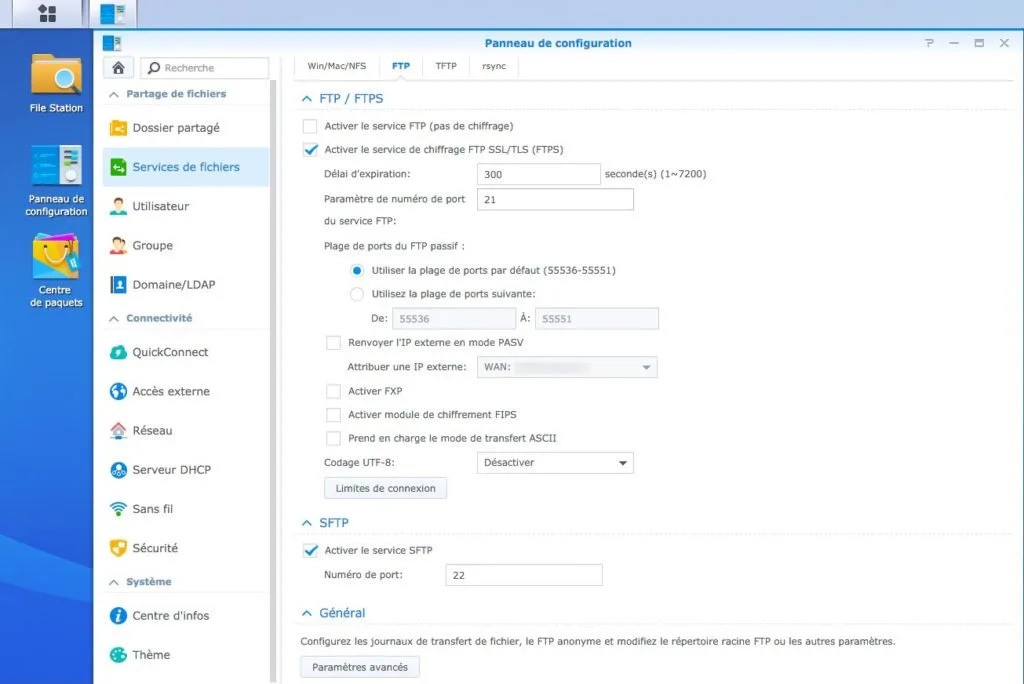
Task: Open the main menu grid icon
Action: click(x=47, y=13)
